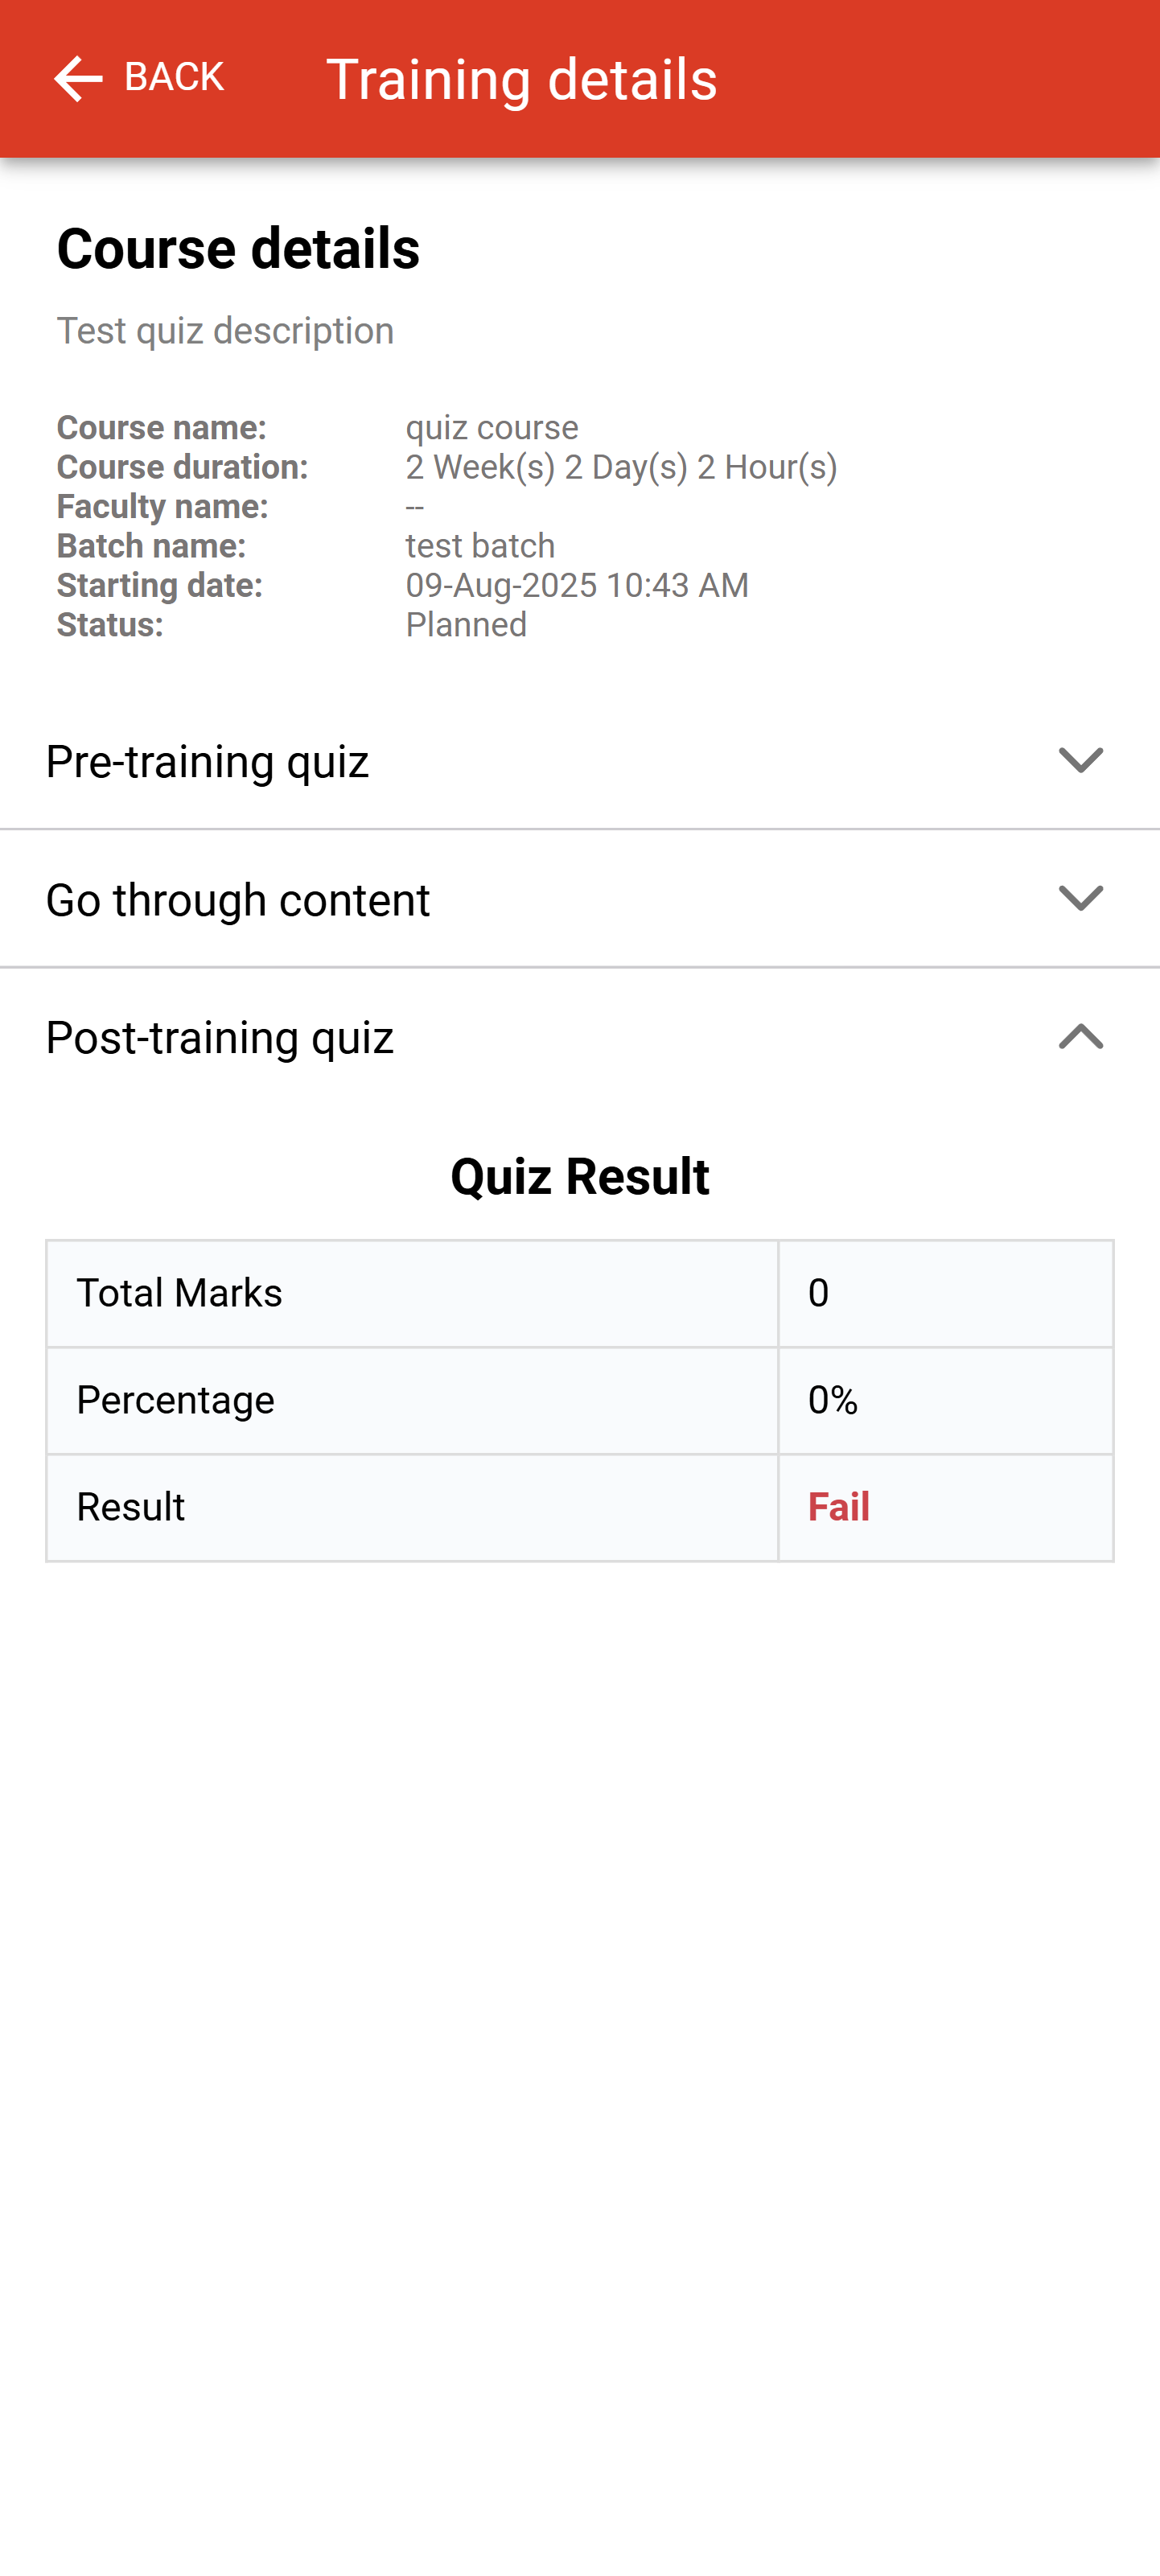Expand the Go through content chevron
The width and height of the screenshot is (1160, 2576).
[1080, 899]
